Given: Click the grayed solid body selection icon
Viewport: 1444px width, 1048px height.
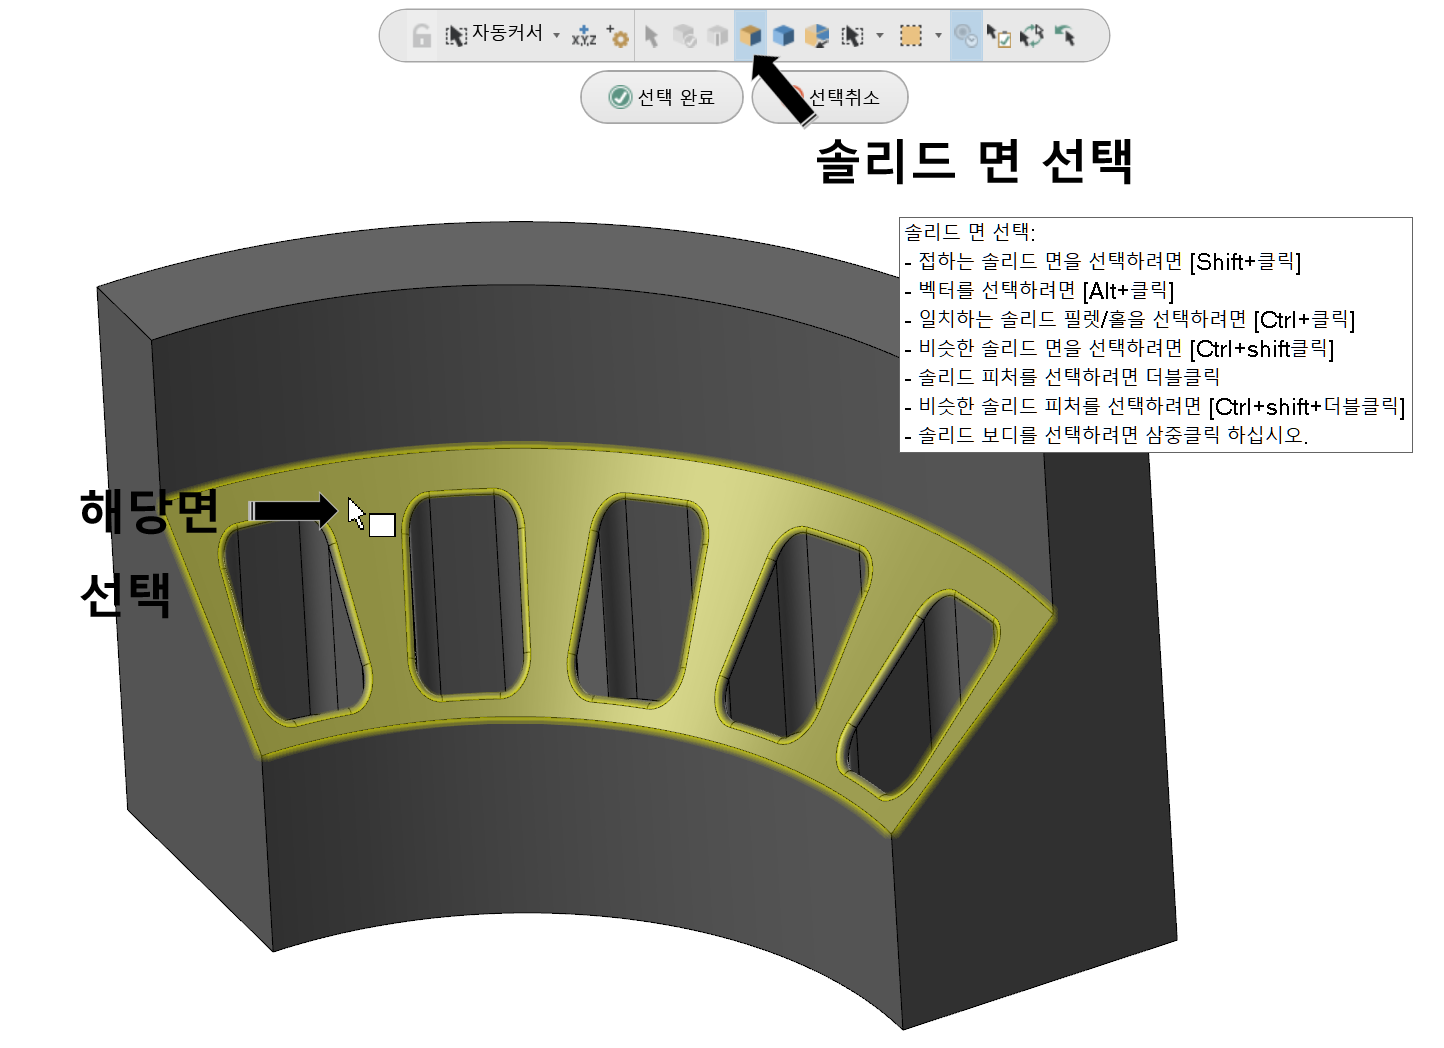Looking at the screenshot, I should (718, 36).
